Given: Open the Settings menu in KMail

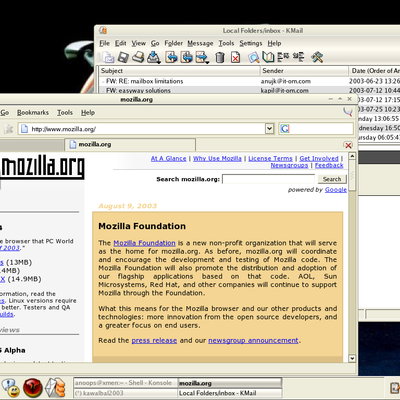Looking at the screenshot, I should point(251,43).
